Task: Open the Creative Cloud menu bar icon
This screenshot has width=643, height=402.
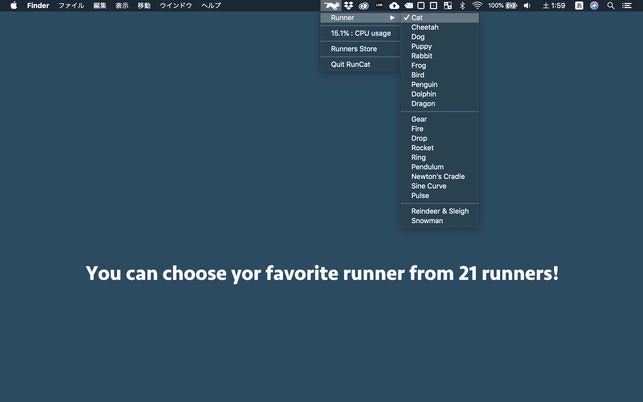Action: click(363, 6)
